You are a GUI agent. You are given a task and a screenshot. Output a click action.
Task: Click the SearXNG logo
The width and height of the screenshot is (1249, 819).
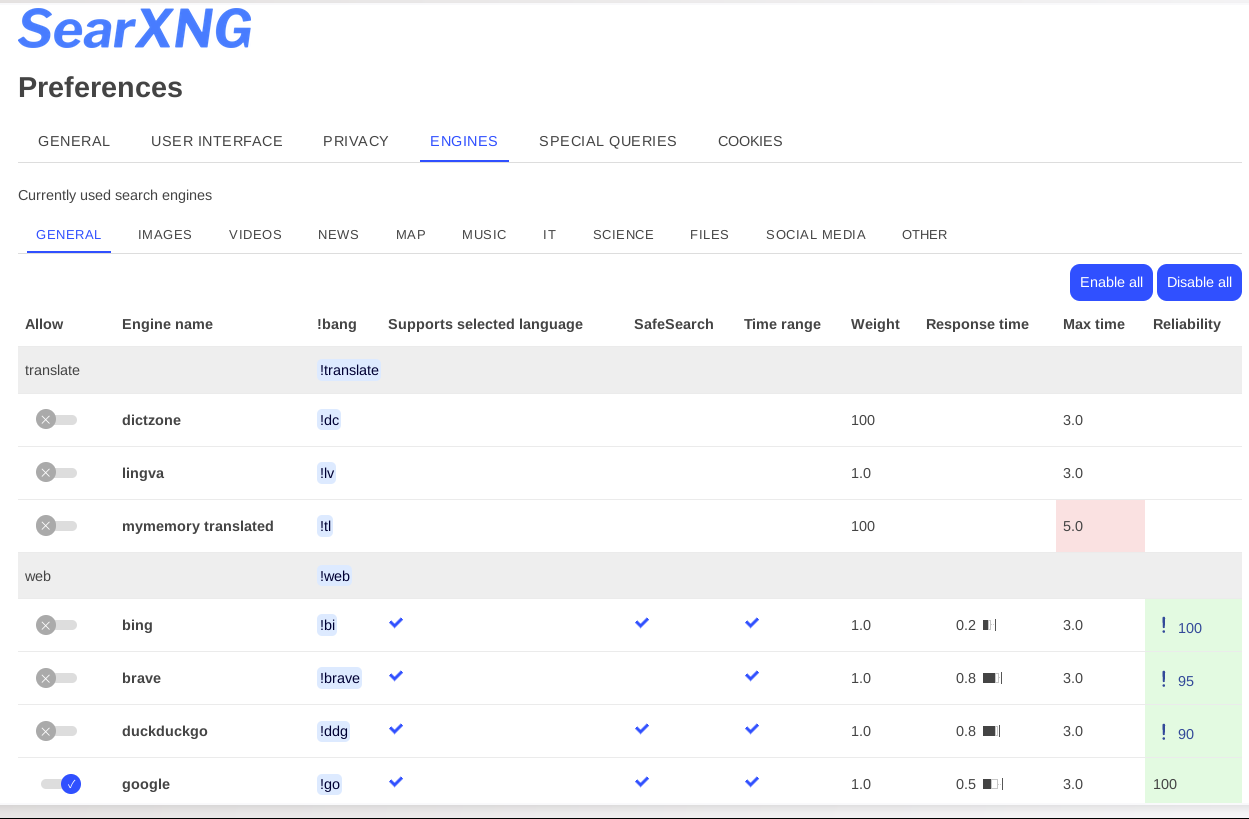click(135, 28)
